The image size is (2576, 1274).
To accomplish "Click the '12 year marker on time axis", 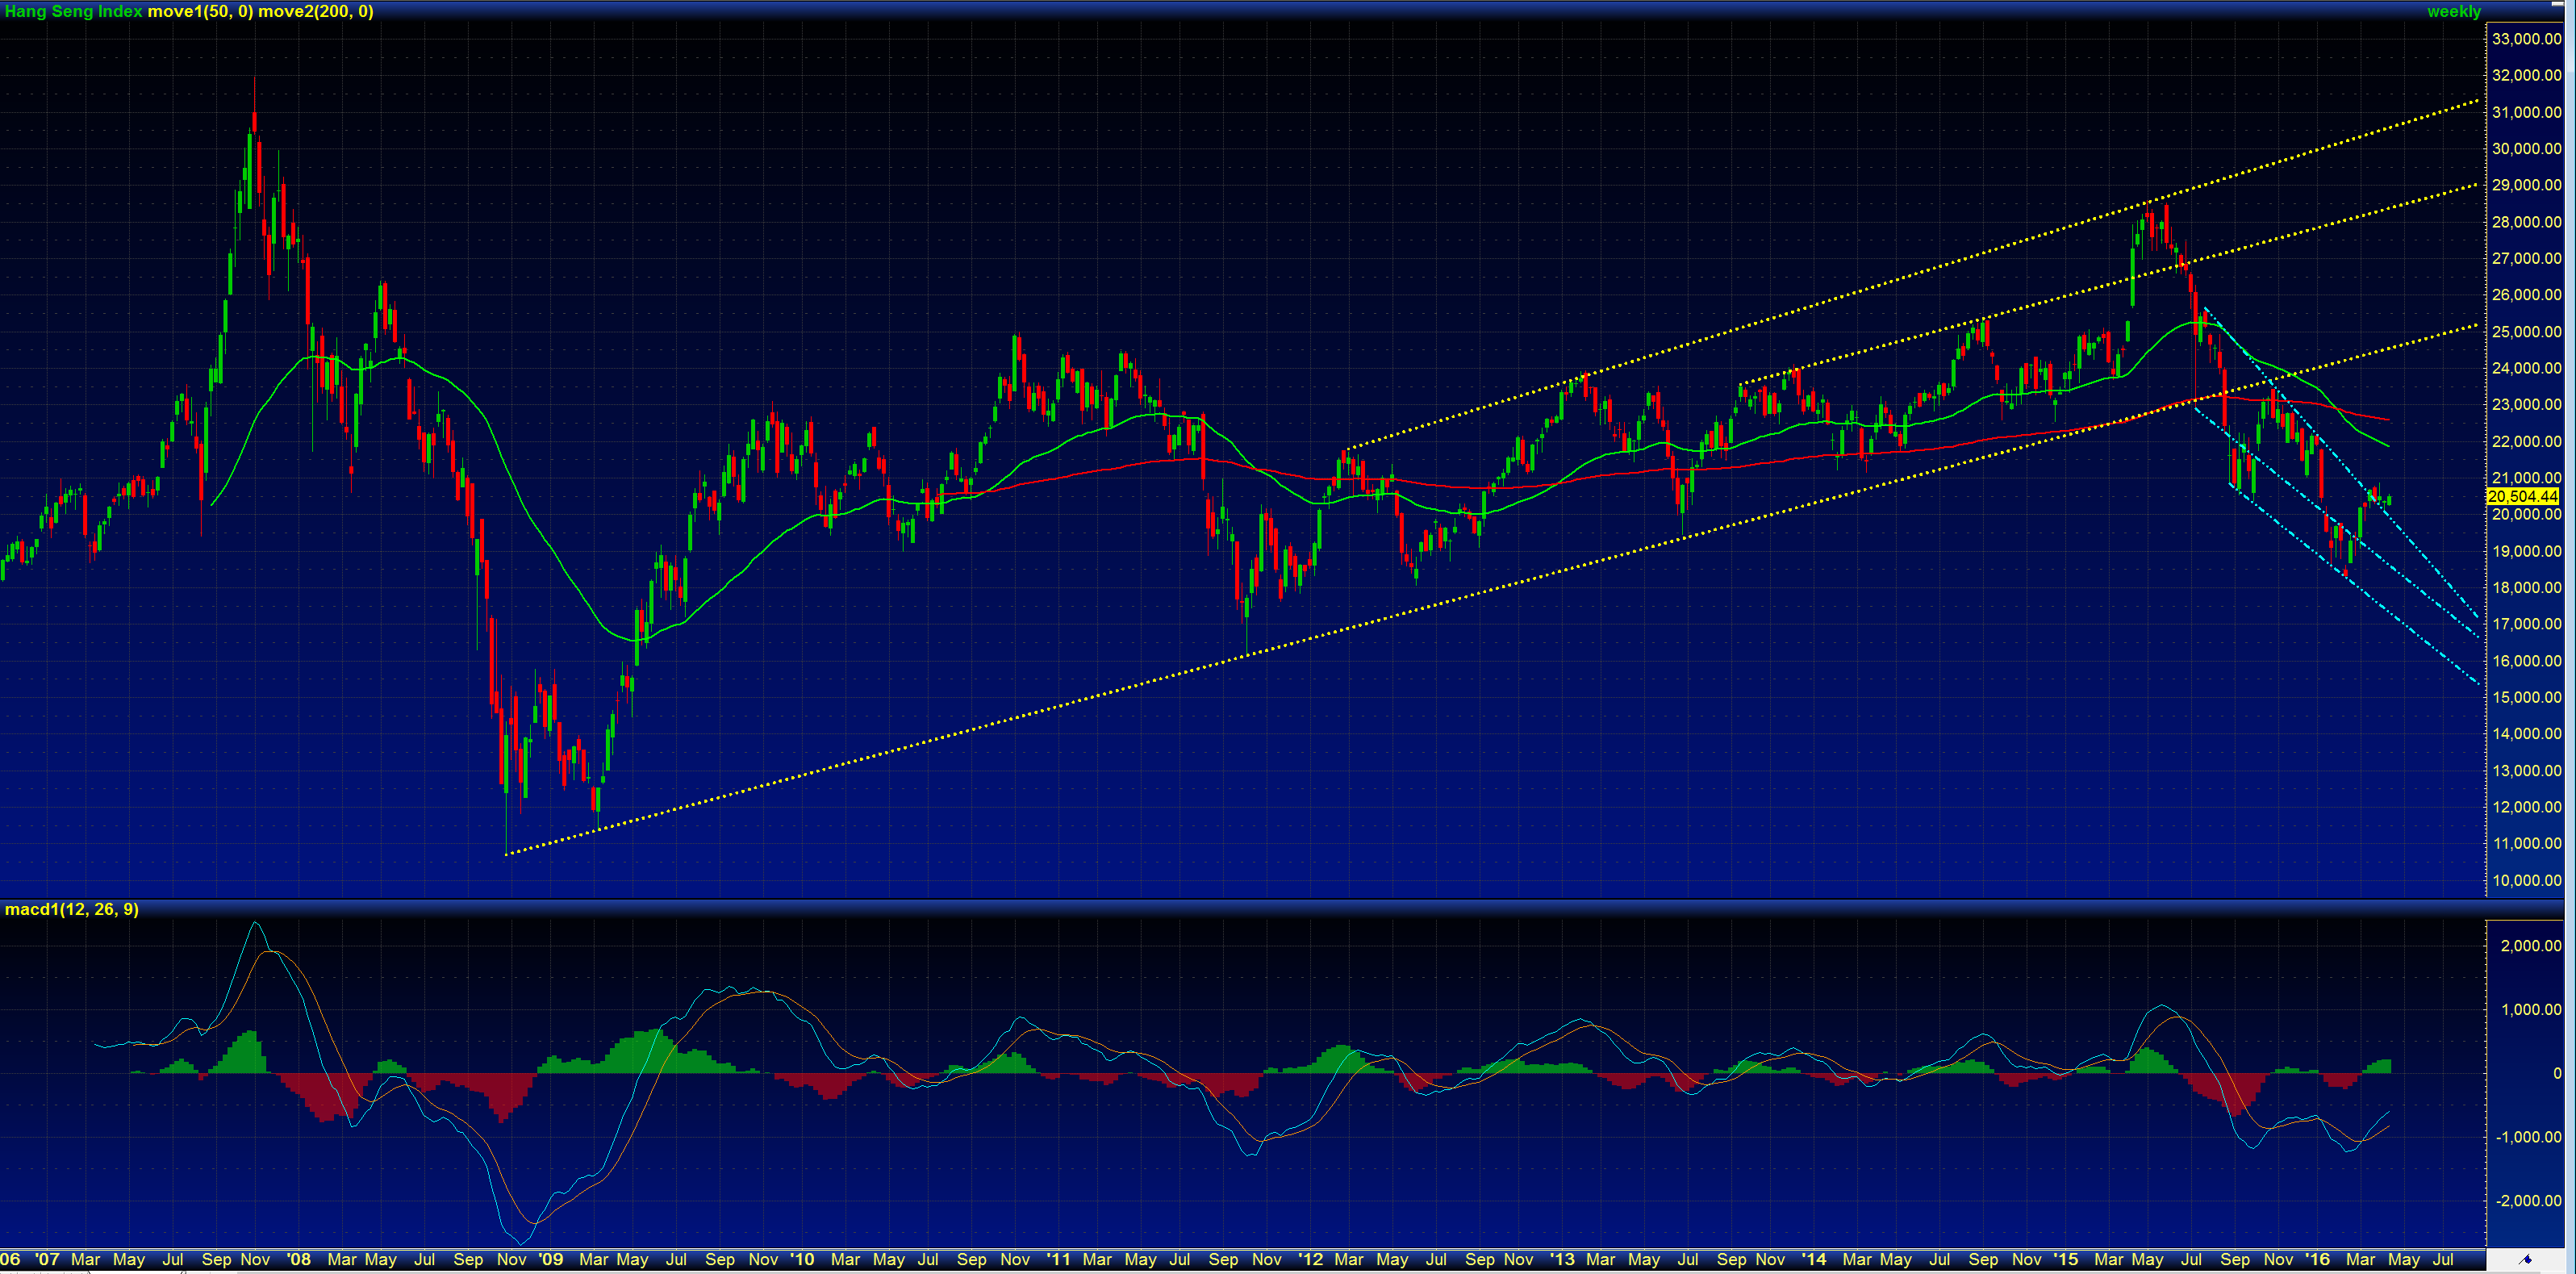I will tap(1310, 1259).
